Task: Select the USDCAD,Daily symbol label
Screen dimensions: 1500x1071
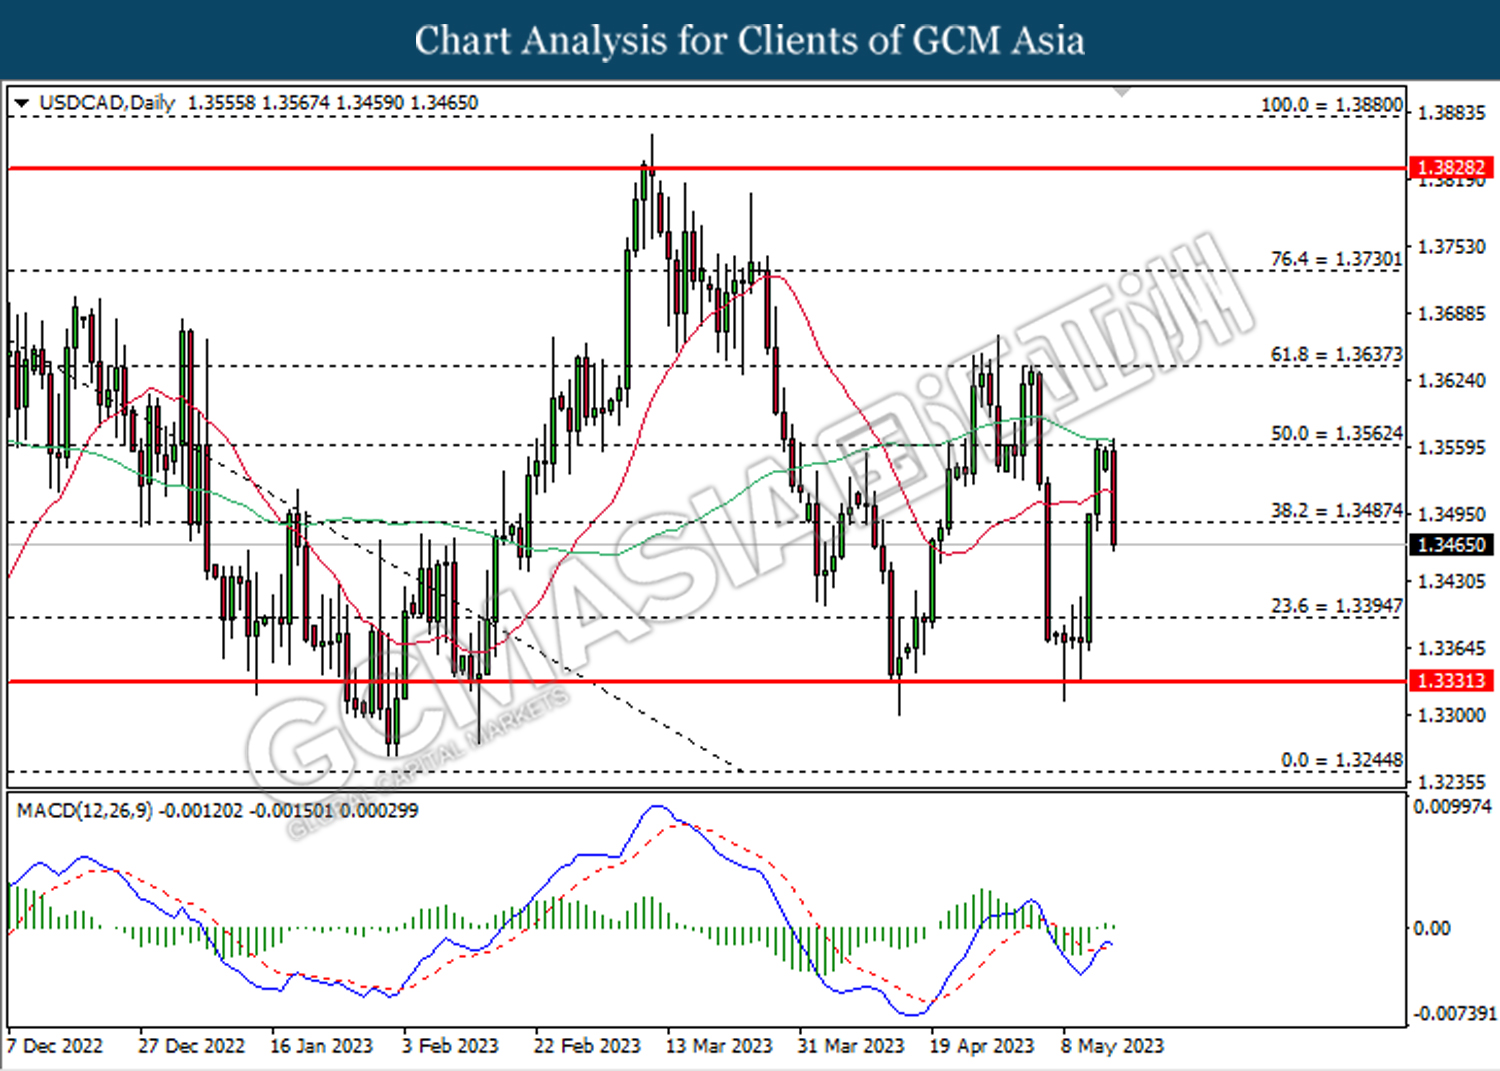Action: point(107,103)
